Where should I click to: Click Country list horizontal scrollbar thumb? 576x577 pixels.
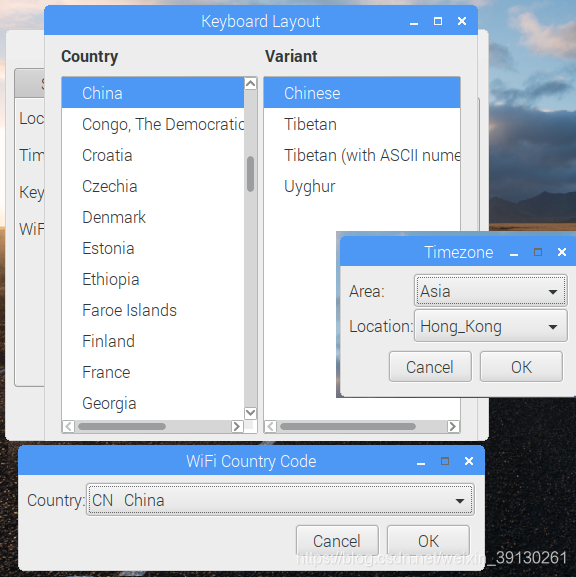[122, 426]
